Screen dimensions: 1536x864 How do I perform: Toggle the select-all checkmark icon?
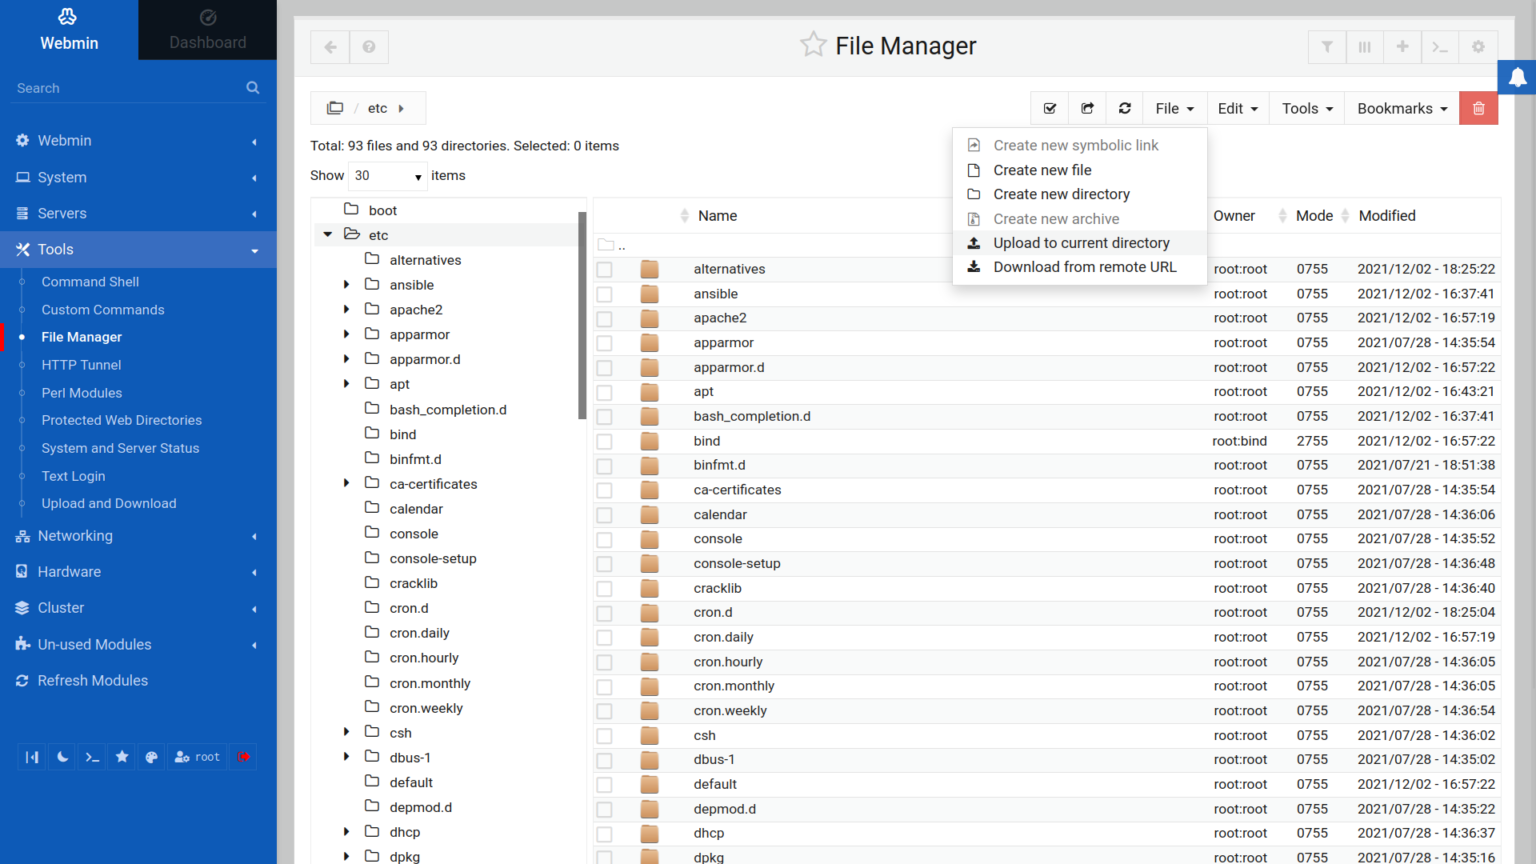(1050, 108)
